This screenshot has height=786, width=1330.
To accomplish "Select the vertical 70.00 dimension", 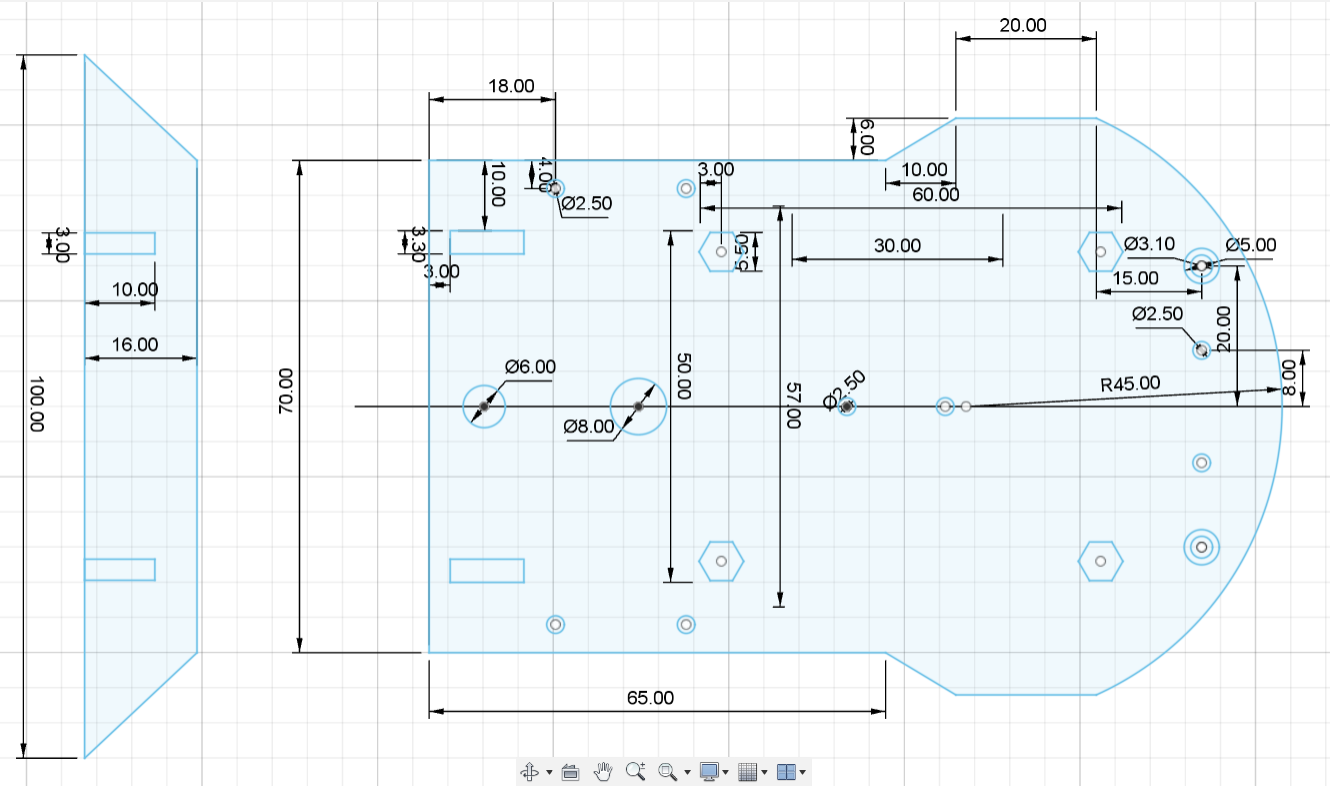I will (285, 391).
